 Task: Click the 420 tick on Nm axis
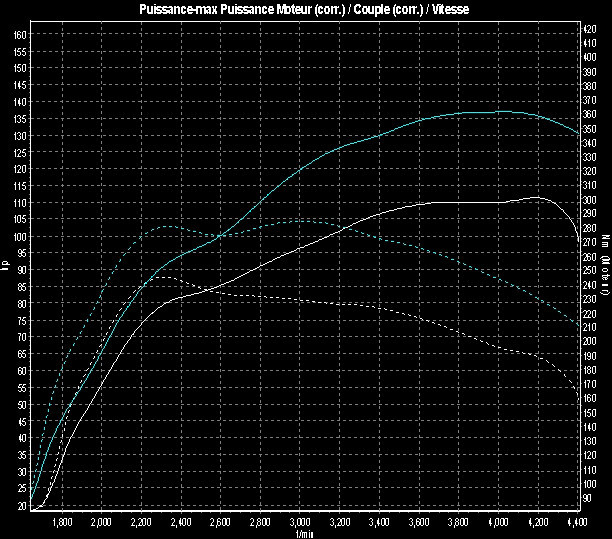coord(589,28)
